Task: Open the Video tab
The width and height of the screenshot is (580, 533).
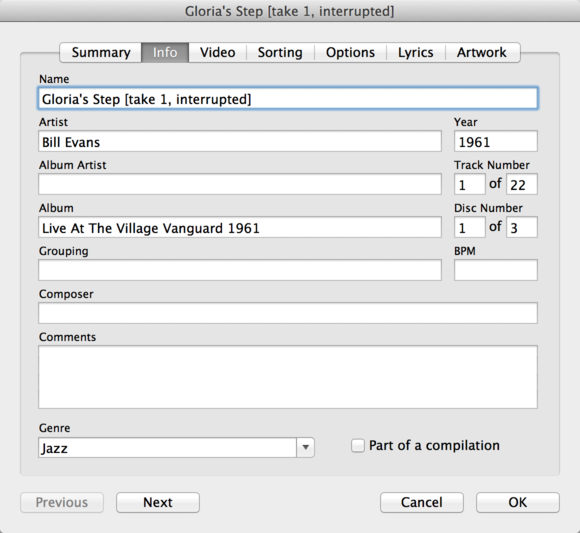Action: click(218, 53)
